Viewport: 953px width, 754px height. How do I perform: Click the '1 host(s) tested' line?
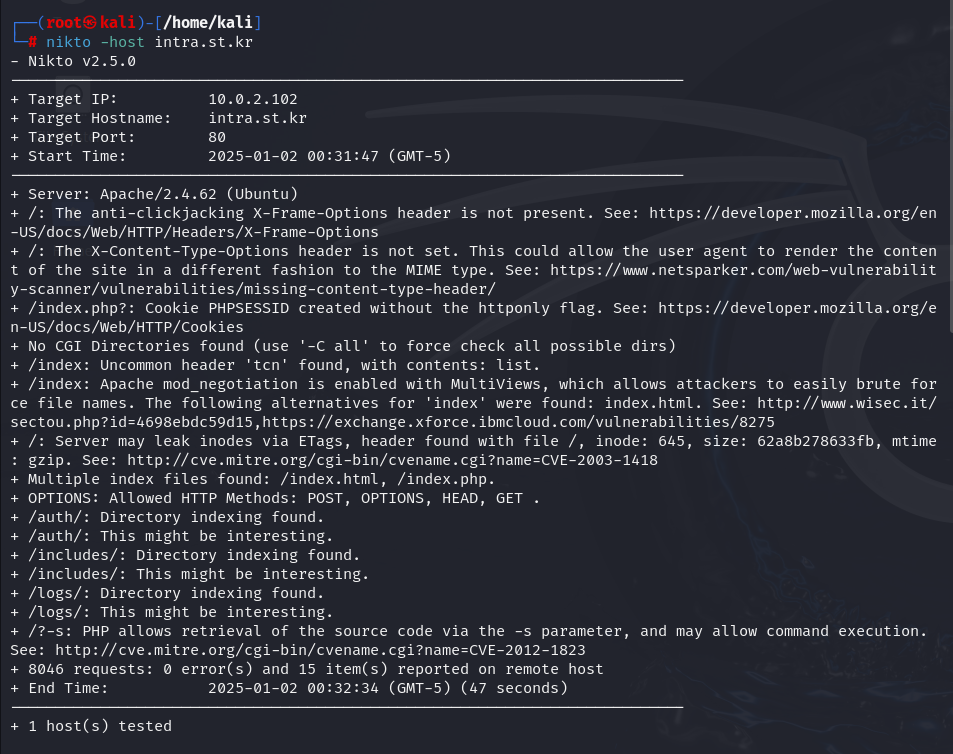click(x=91, y=726)
